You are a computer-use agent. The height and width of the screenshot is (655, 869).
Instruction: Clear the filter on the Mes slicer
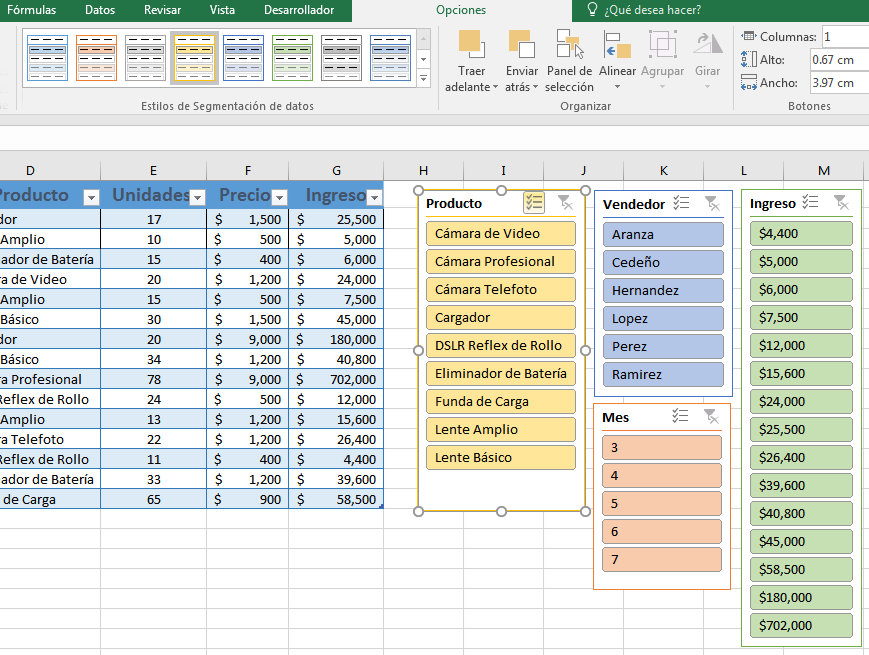point(712,416)
